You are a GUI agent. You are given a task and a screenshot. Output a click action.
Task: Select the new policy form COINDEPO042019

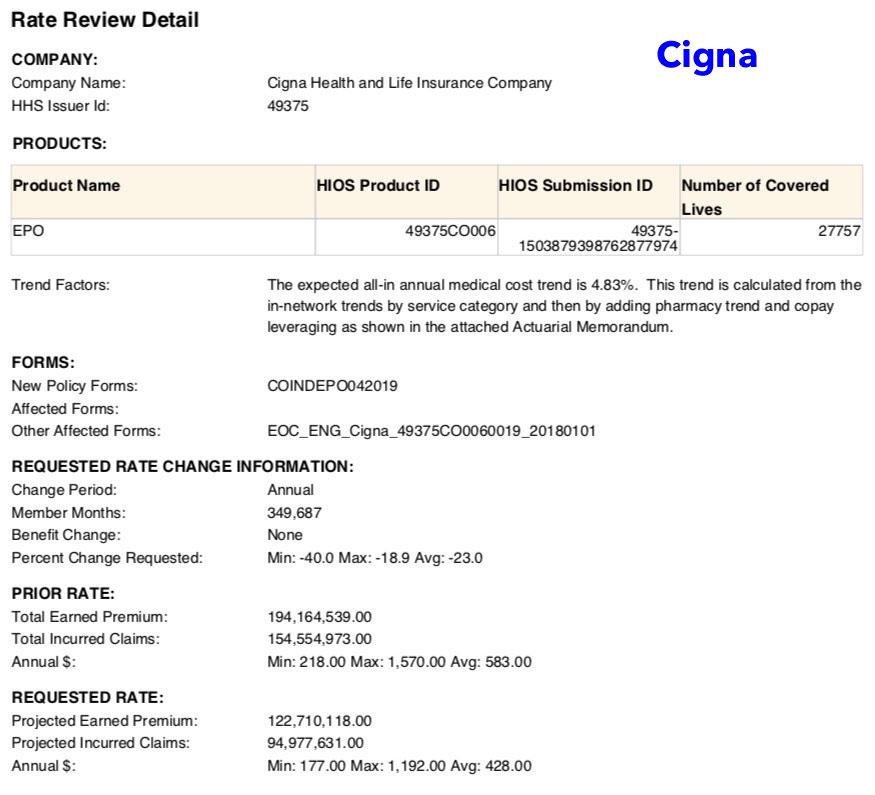pyautogui.click(x=332, y=386)
